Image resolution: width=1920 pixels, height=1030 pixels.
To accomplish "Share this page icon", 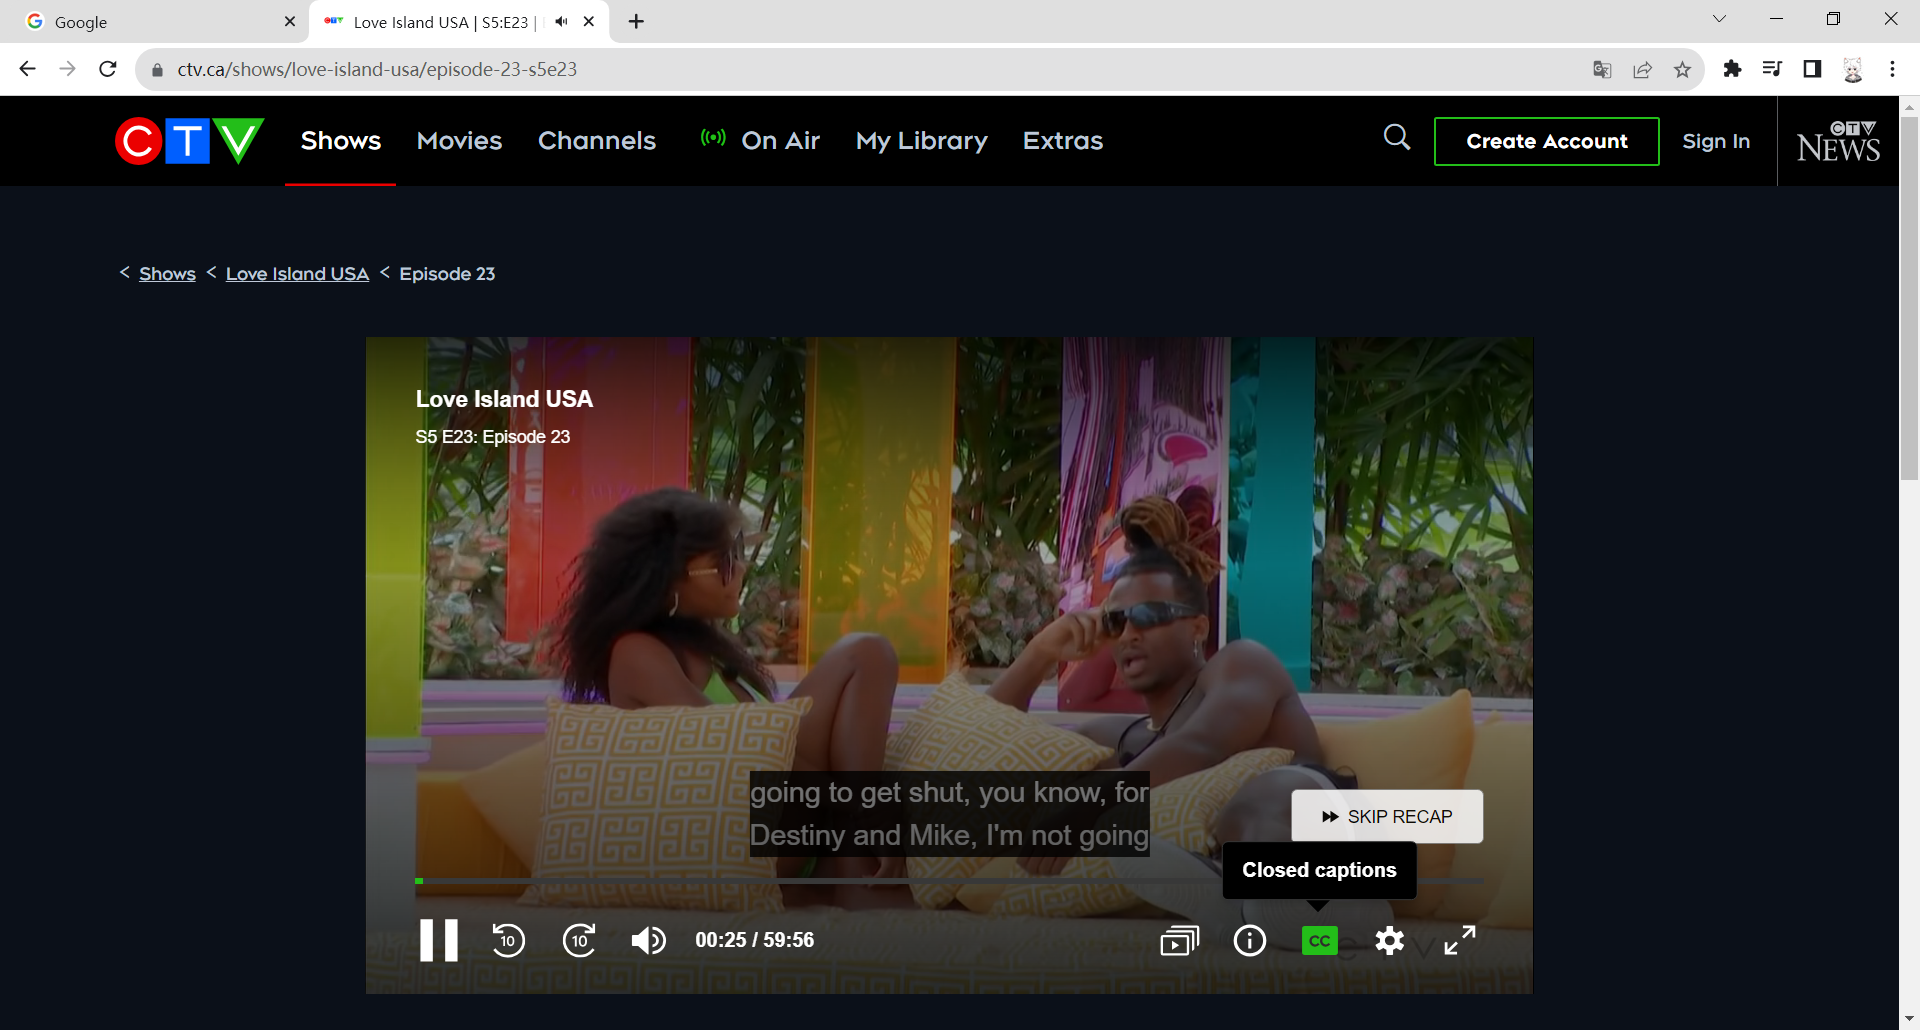I will coord(1642,69).
